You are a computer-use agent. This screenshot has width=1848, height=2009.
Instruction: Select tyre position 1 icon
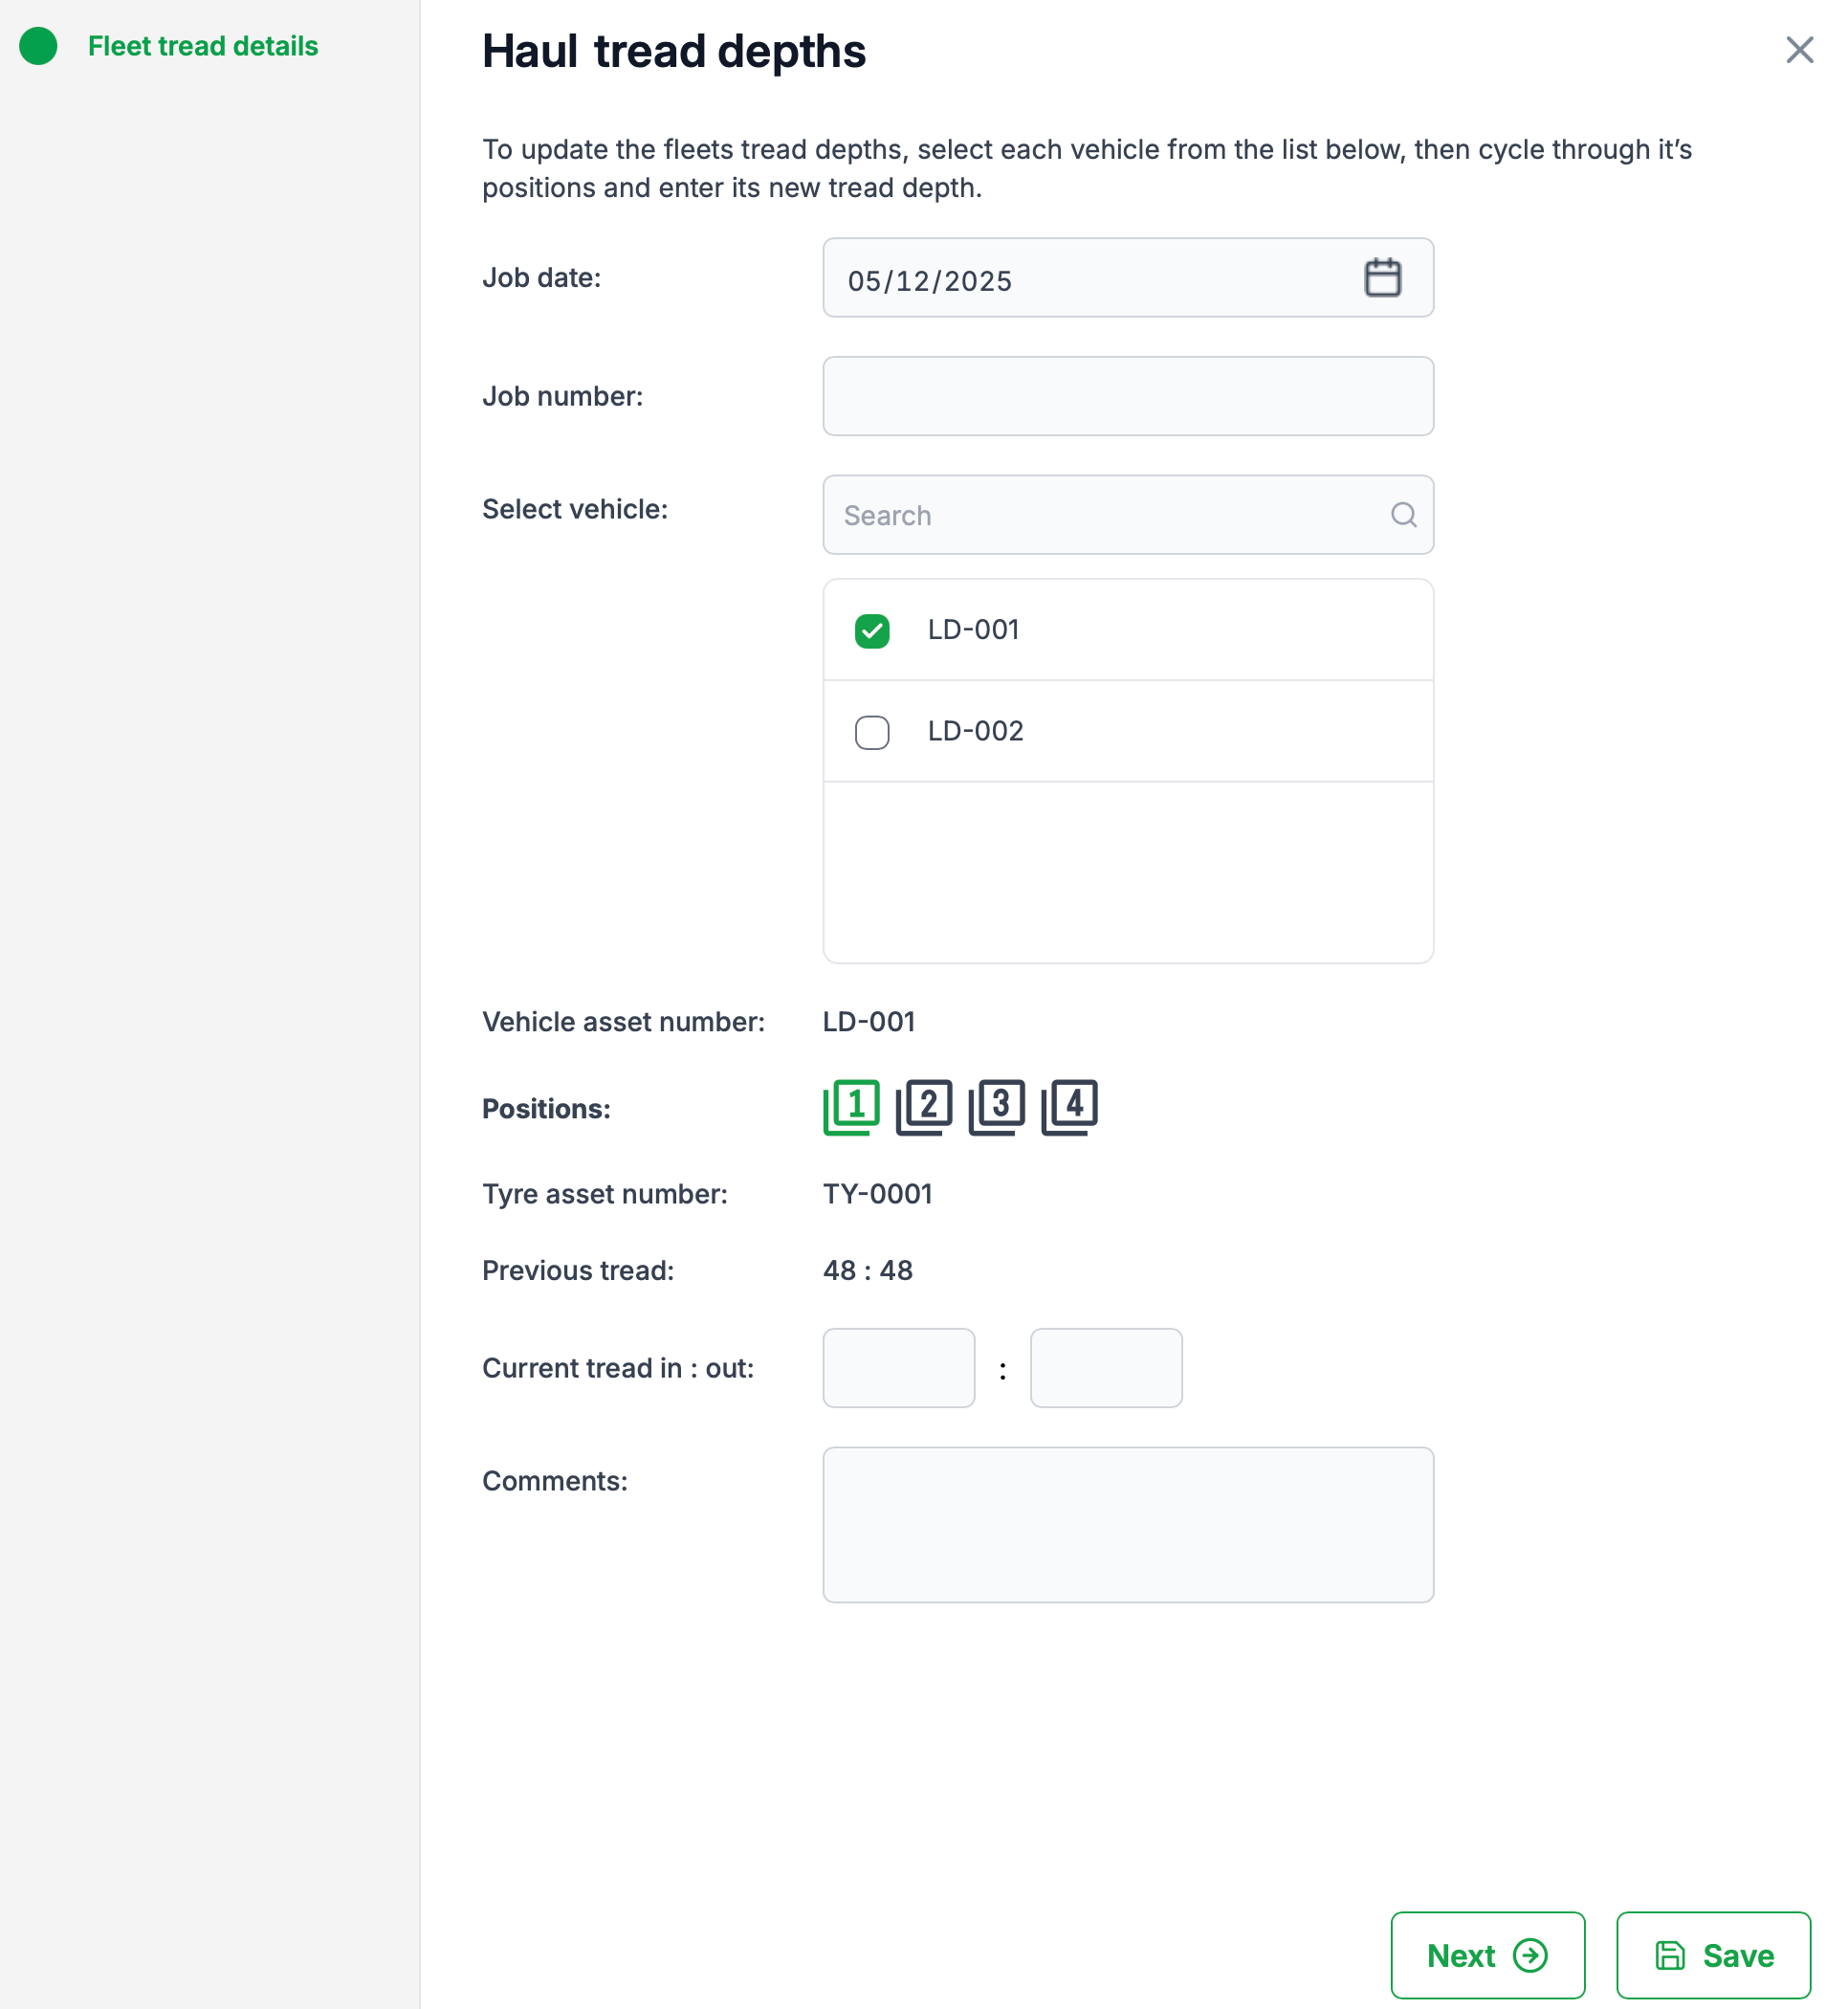851,1106
